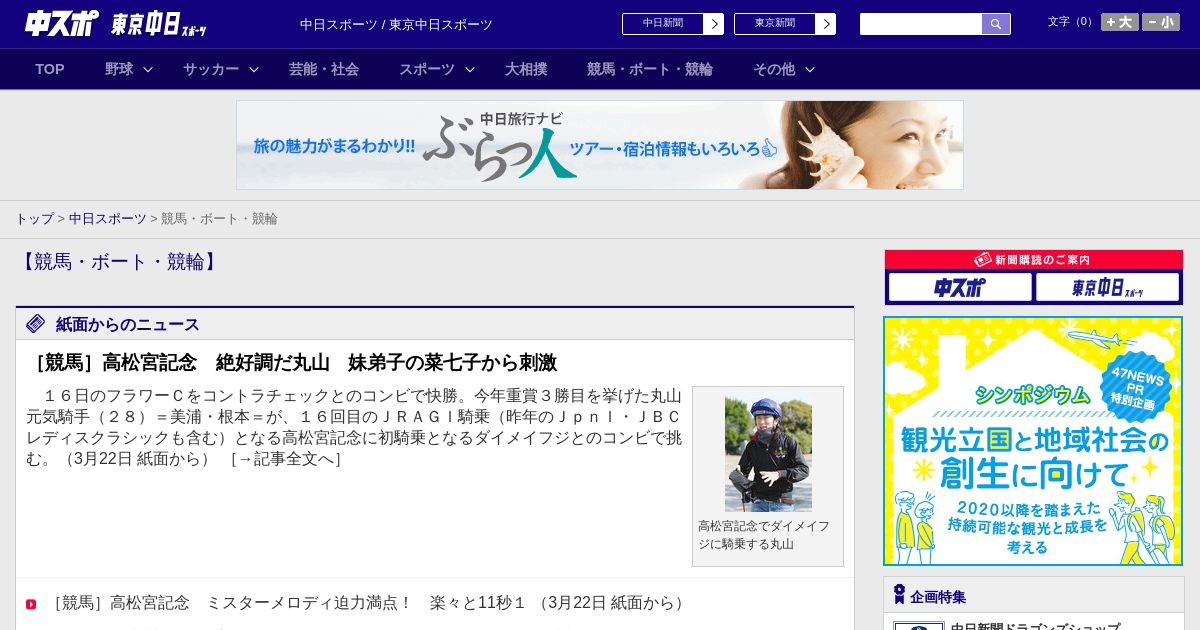
Task: Open the jockey 丸山 photo thumbnail
Action: tap(768, 455)
